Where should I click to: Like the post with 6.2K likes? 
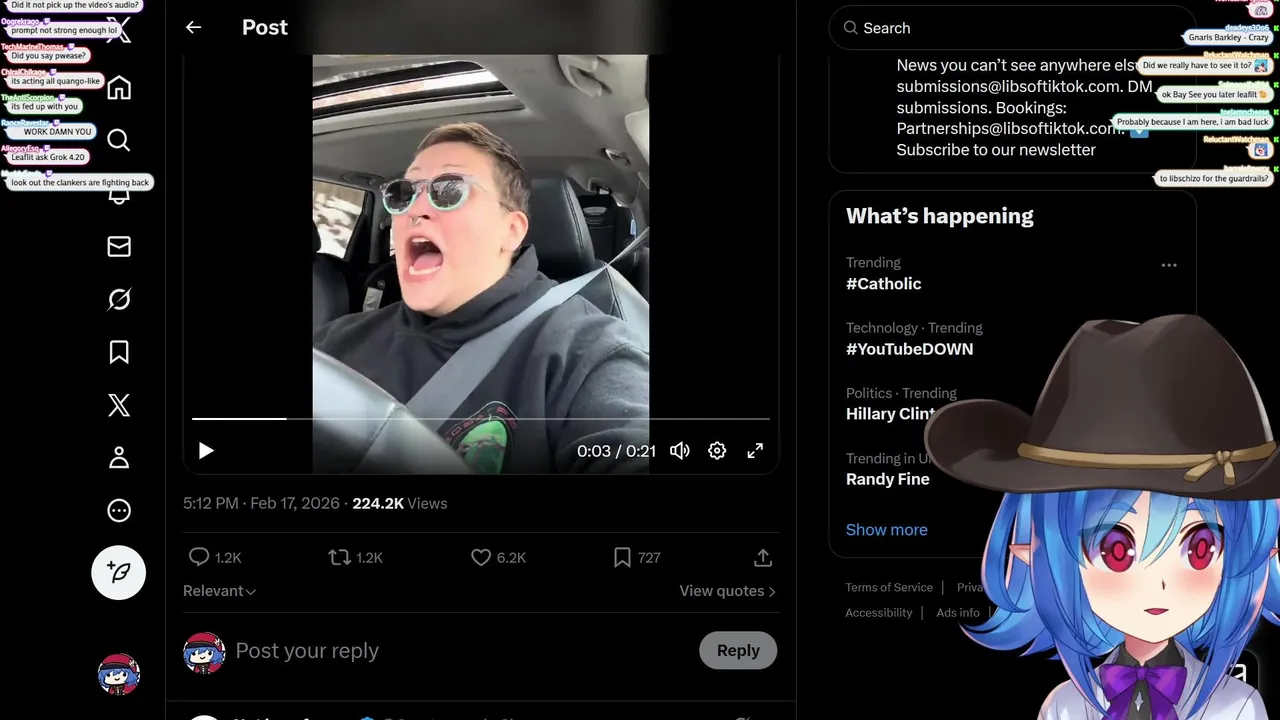[x=481, y=557]
